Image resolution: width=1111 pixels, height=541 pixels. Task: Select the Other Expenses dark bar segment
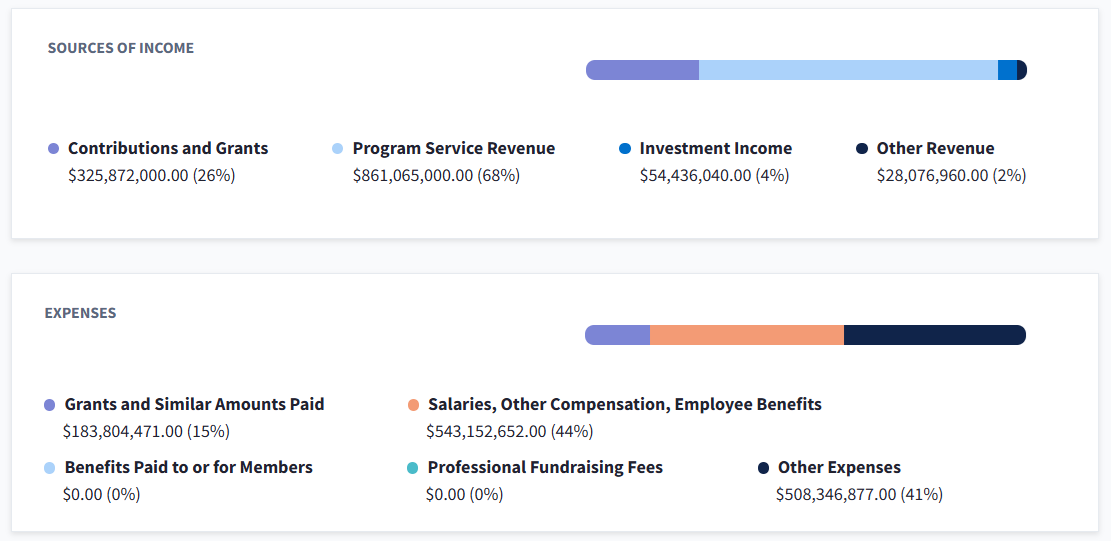(935, 335)
